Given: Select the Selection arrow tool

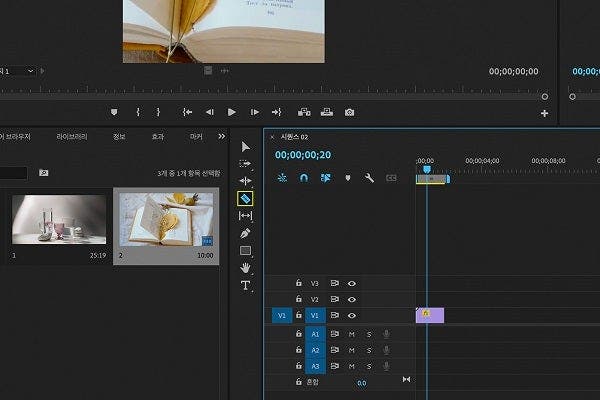Looking at the screenshot, I should tap(246, 147).
